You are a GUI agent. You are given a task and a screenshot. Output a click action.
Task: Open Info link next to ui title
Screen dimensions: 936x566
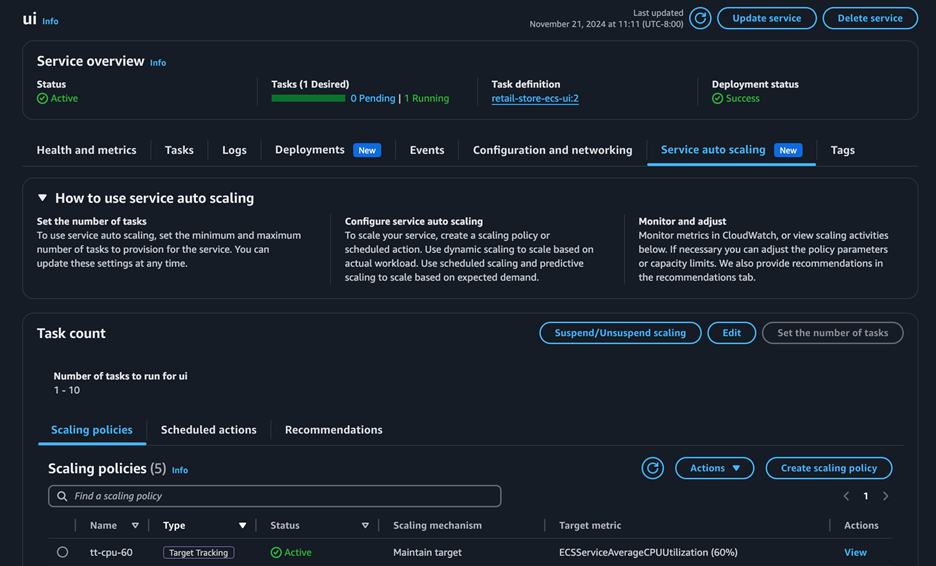[x=50, y=21]
